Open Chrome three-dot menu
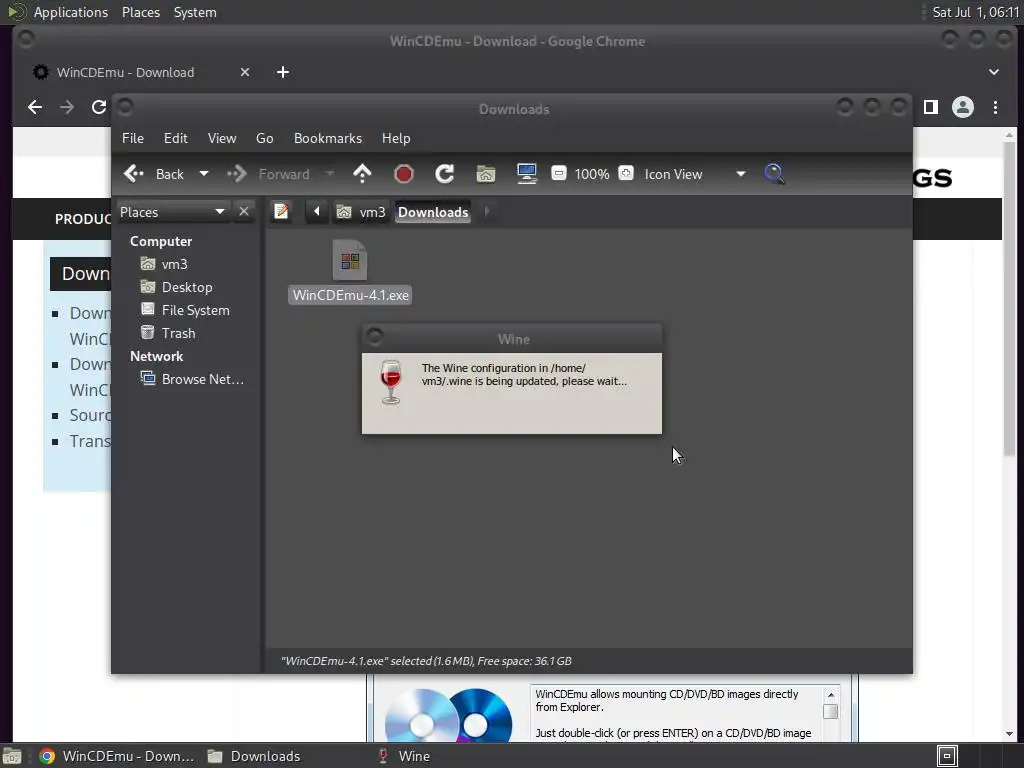 coord(995,107)
